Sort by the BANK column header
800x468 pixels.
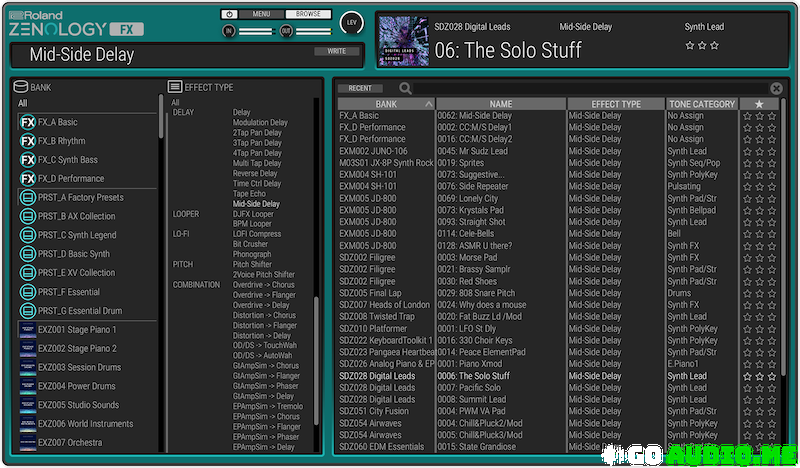click(386, 104)
